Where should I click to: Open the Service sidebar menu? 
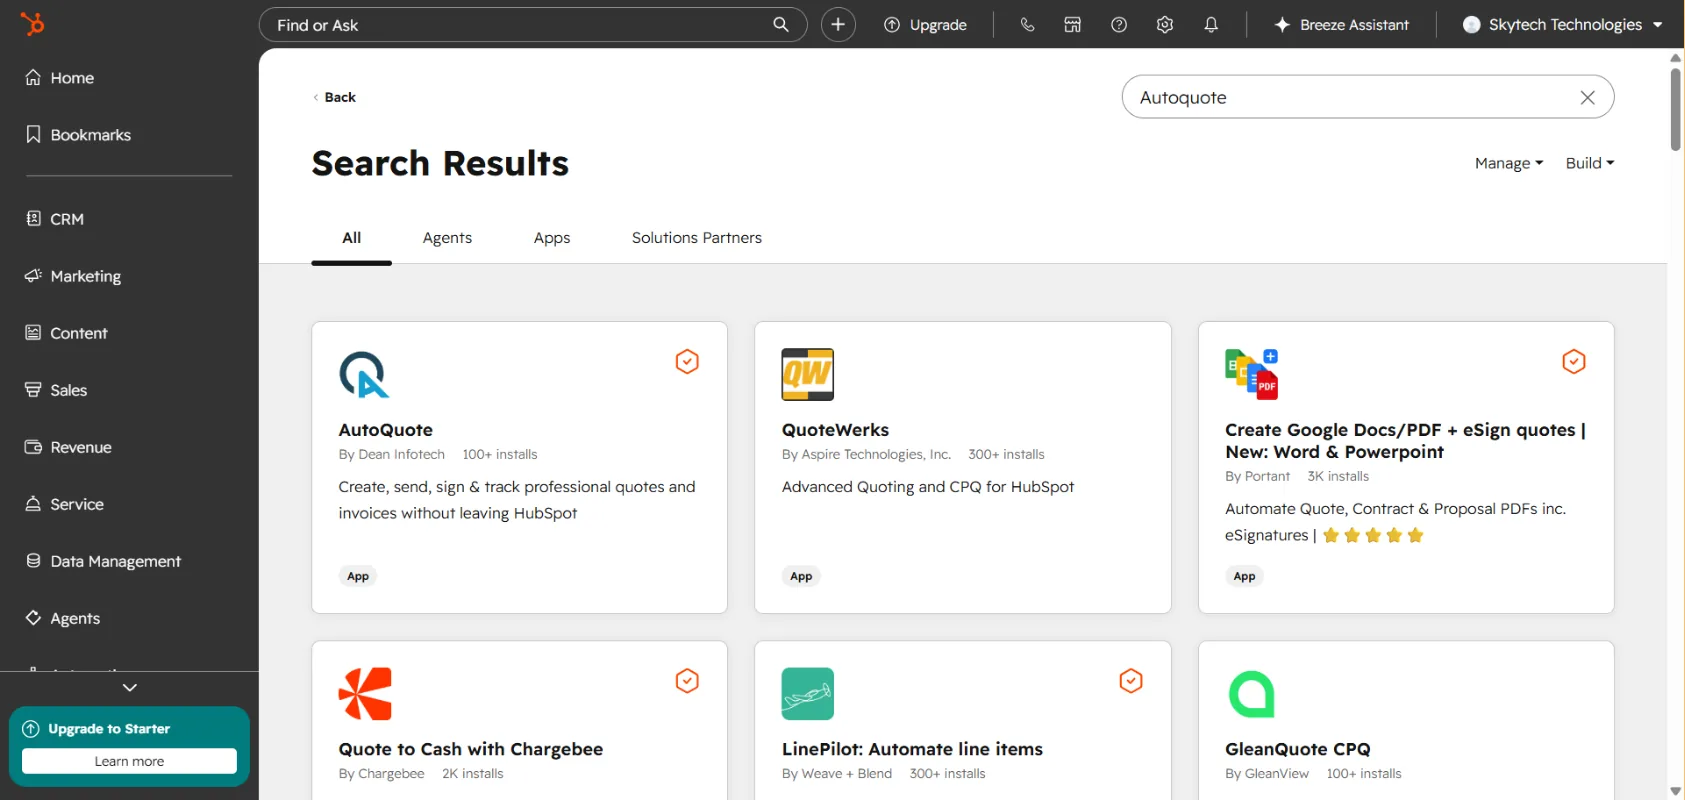(x=64, y=504)
